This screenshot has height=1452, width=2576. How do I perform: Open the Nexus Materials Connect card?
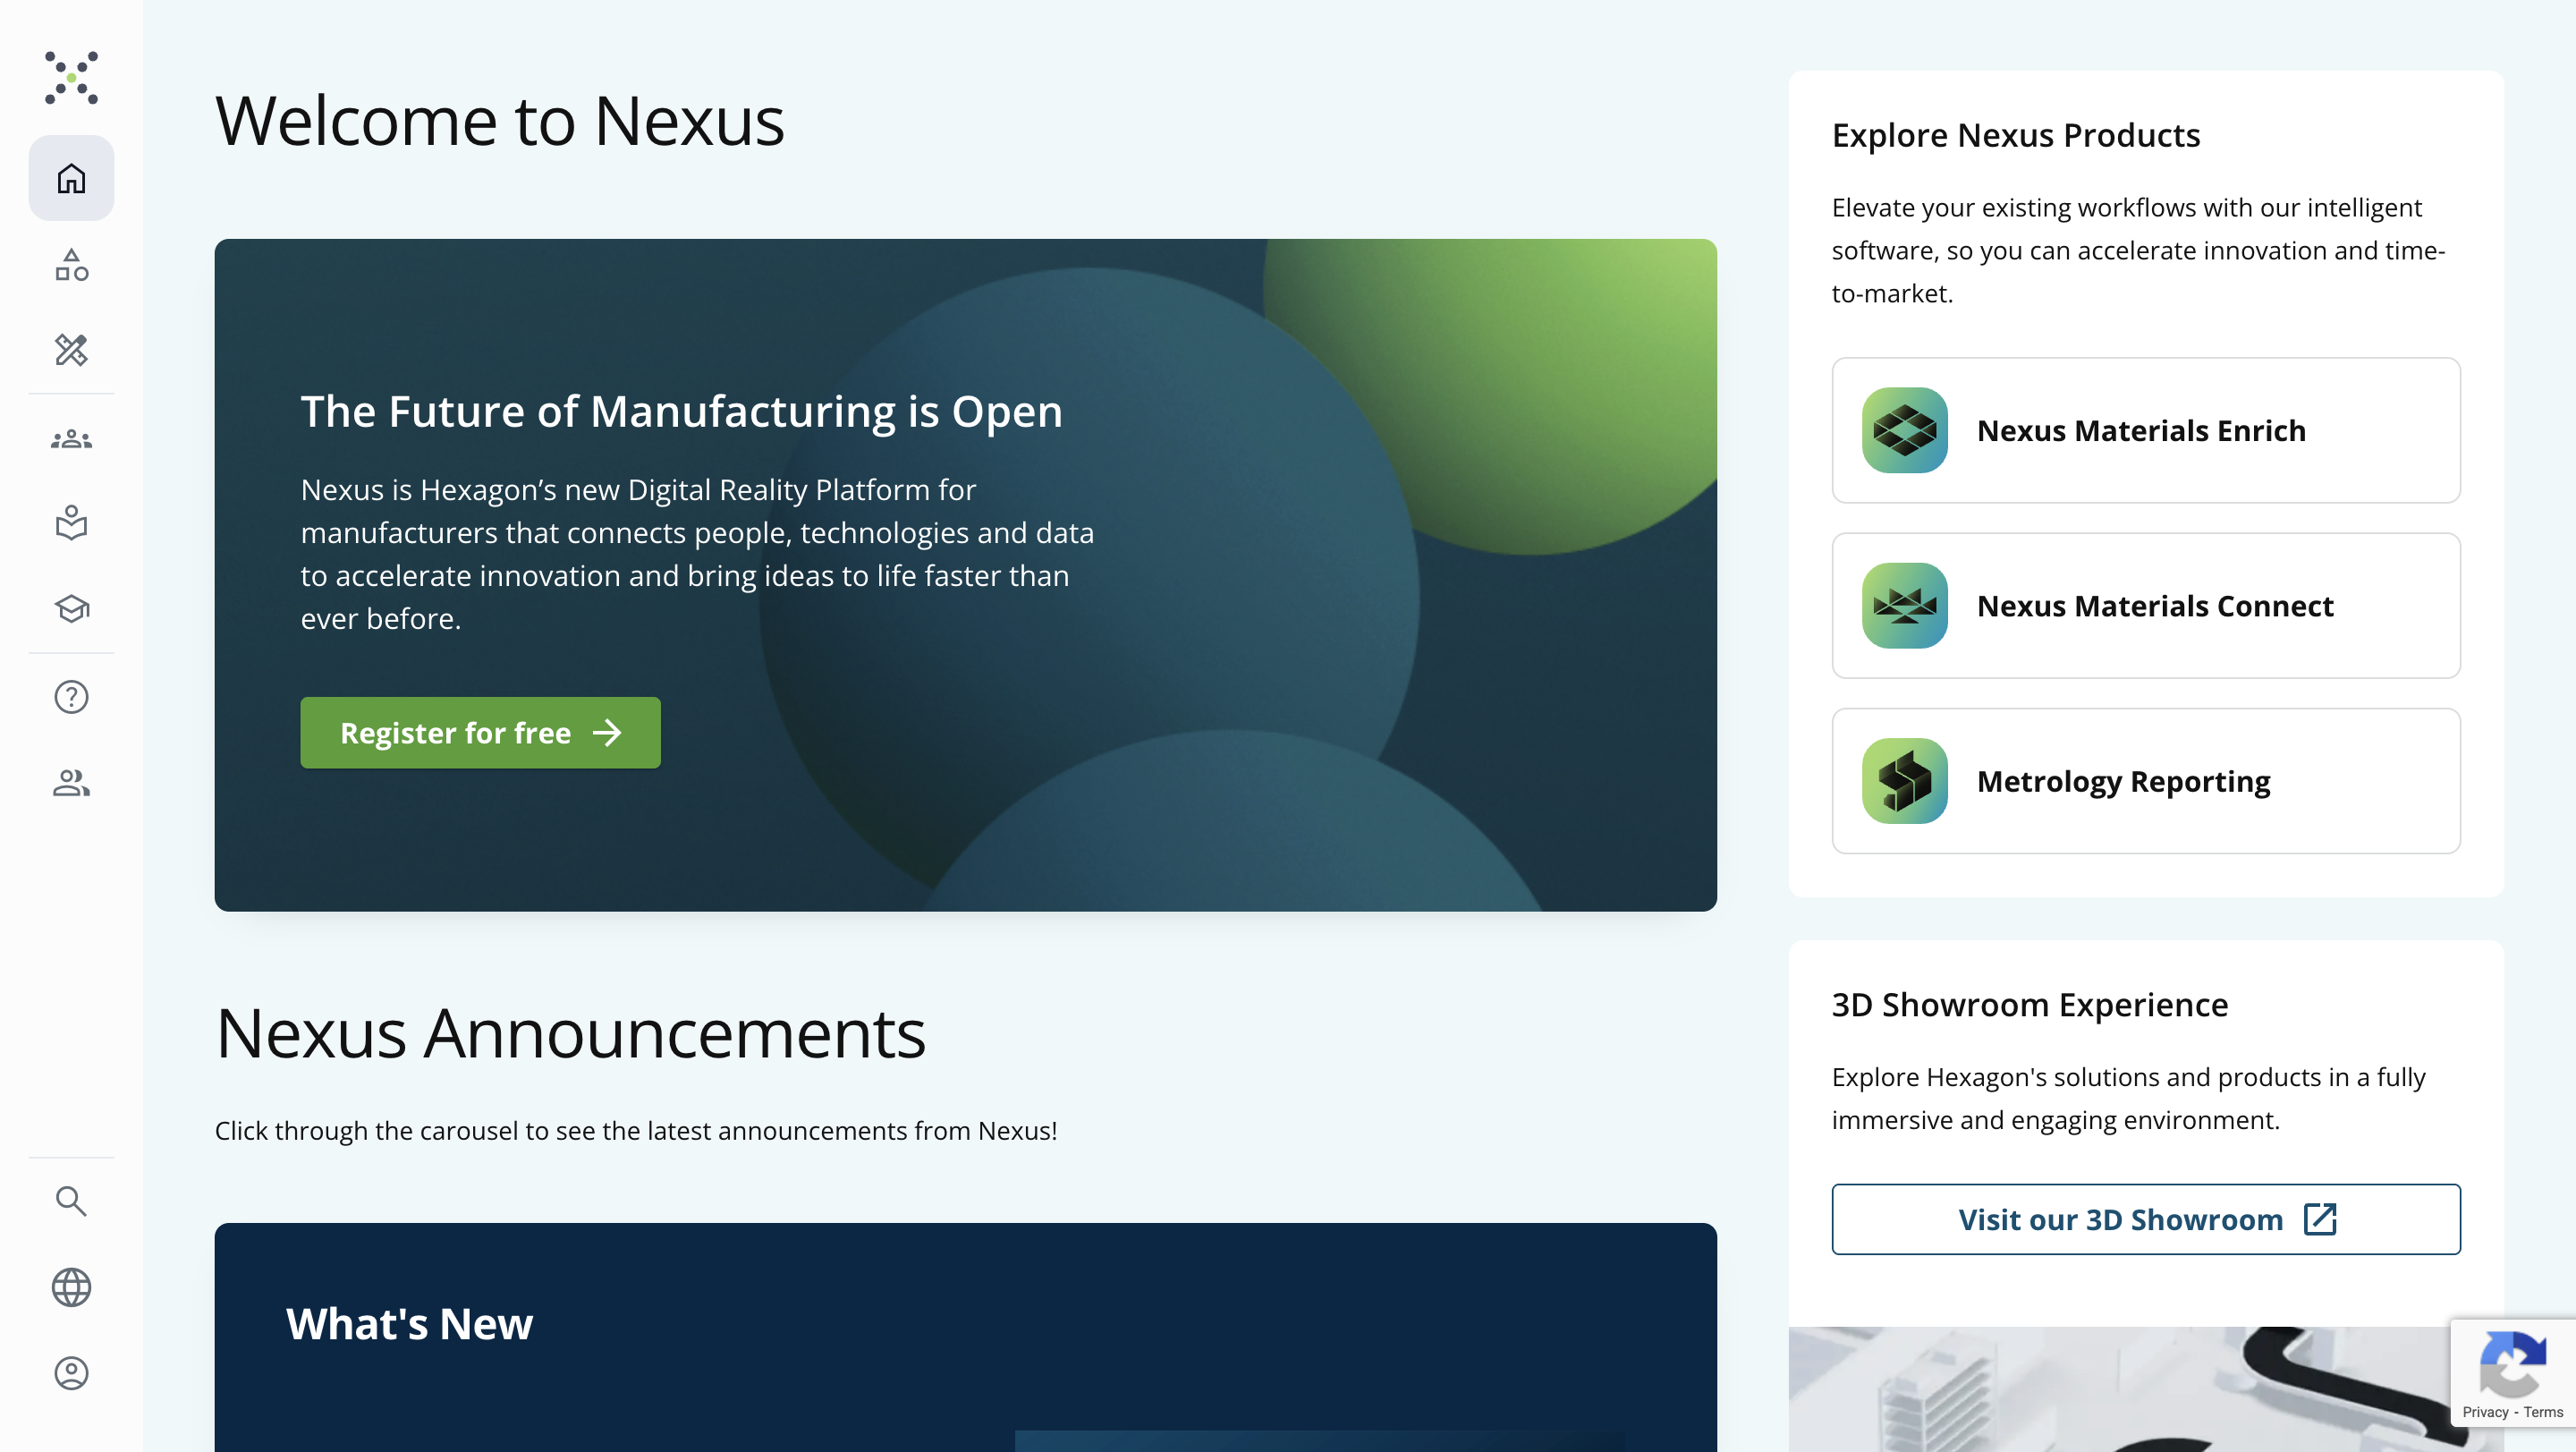point(2145,605)
